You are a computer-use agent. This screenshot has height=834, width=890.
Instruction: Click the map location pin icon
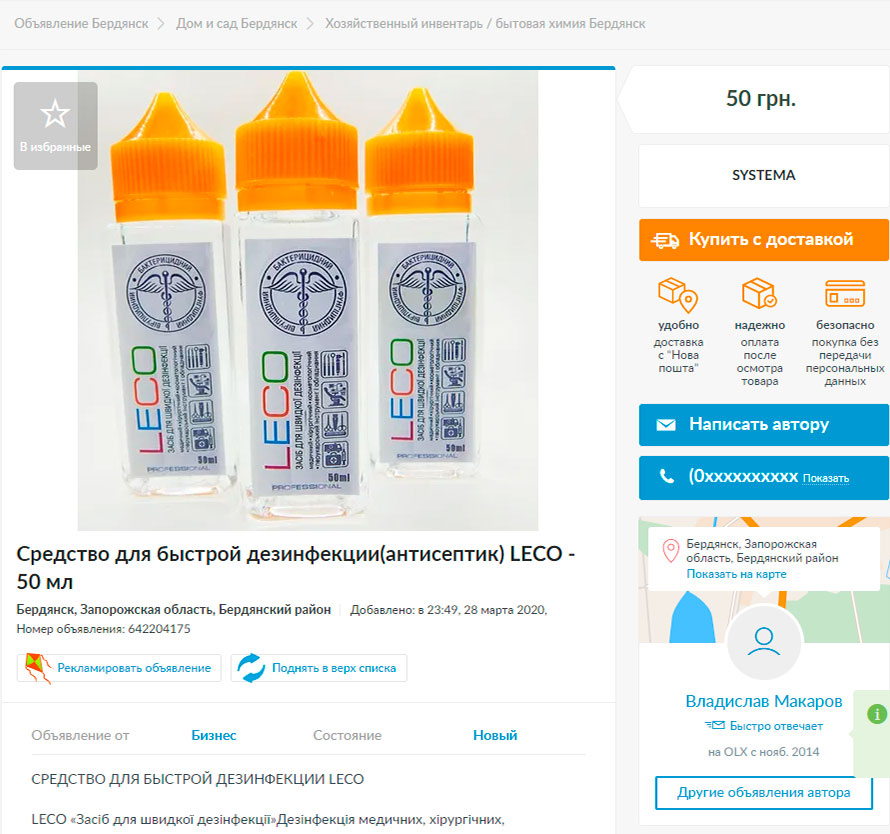pyautogui.click(x=672, y=550)
